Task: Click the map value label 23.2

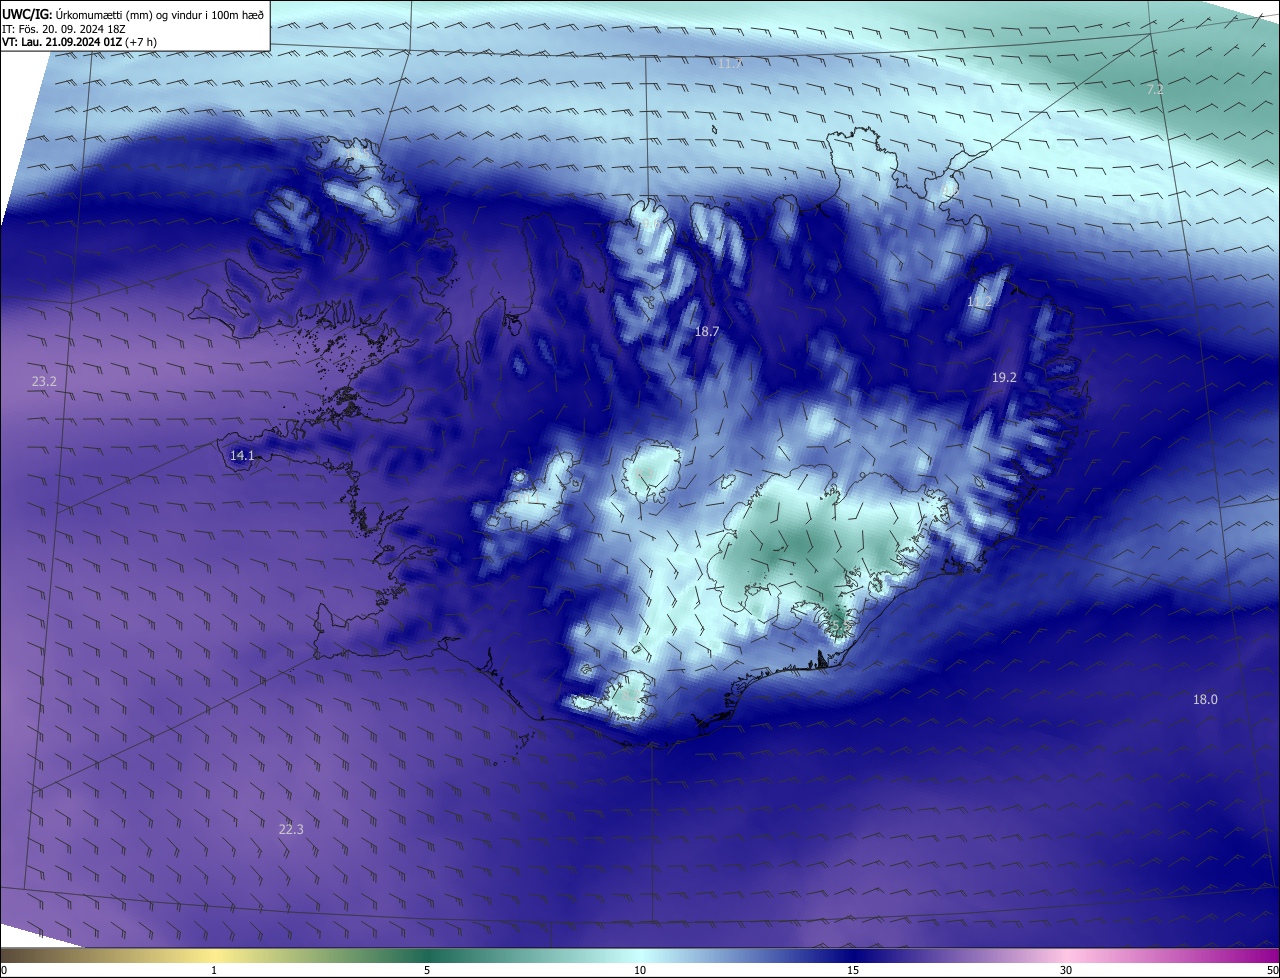Action: (x=44, y=381)
